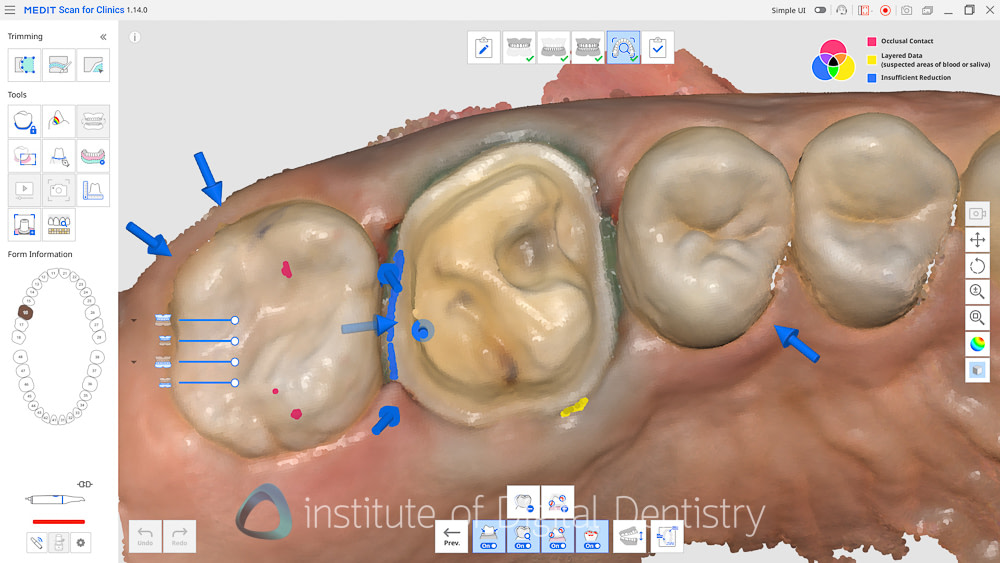Select the brush selection trimming tool
The width and height of the screenshot is (1000, 563).
[59, 64]
